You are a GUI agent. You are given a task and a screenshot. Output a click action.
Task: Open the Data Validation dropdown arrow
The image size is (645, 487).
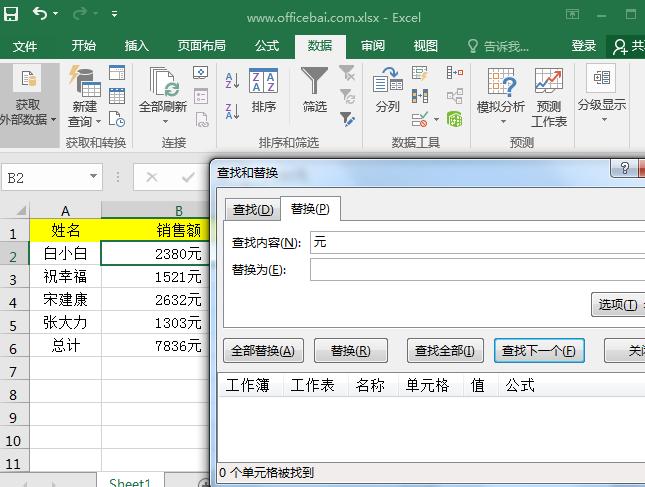click(436, 120)
